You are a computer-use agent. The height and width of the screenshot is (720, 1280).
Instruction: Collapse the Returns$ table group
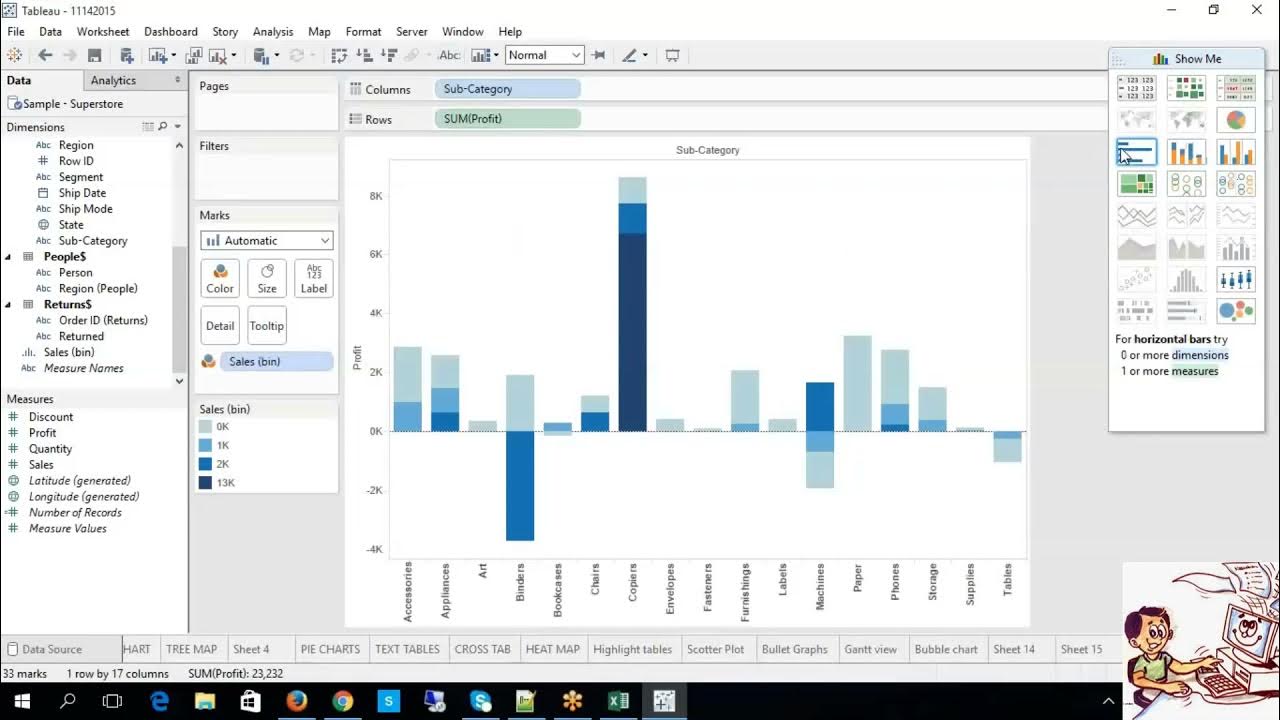click(10, 305)
